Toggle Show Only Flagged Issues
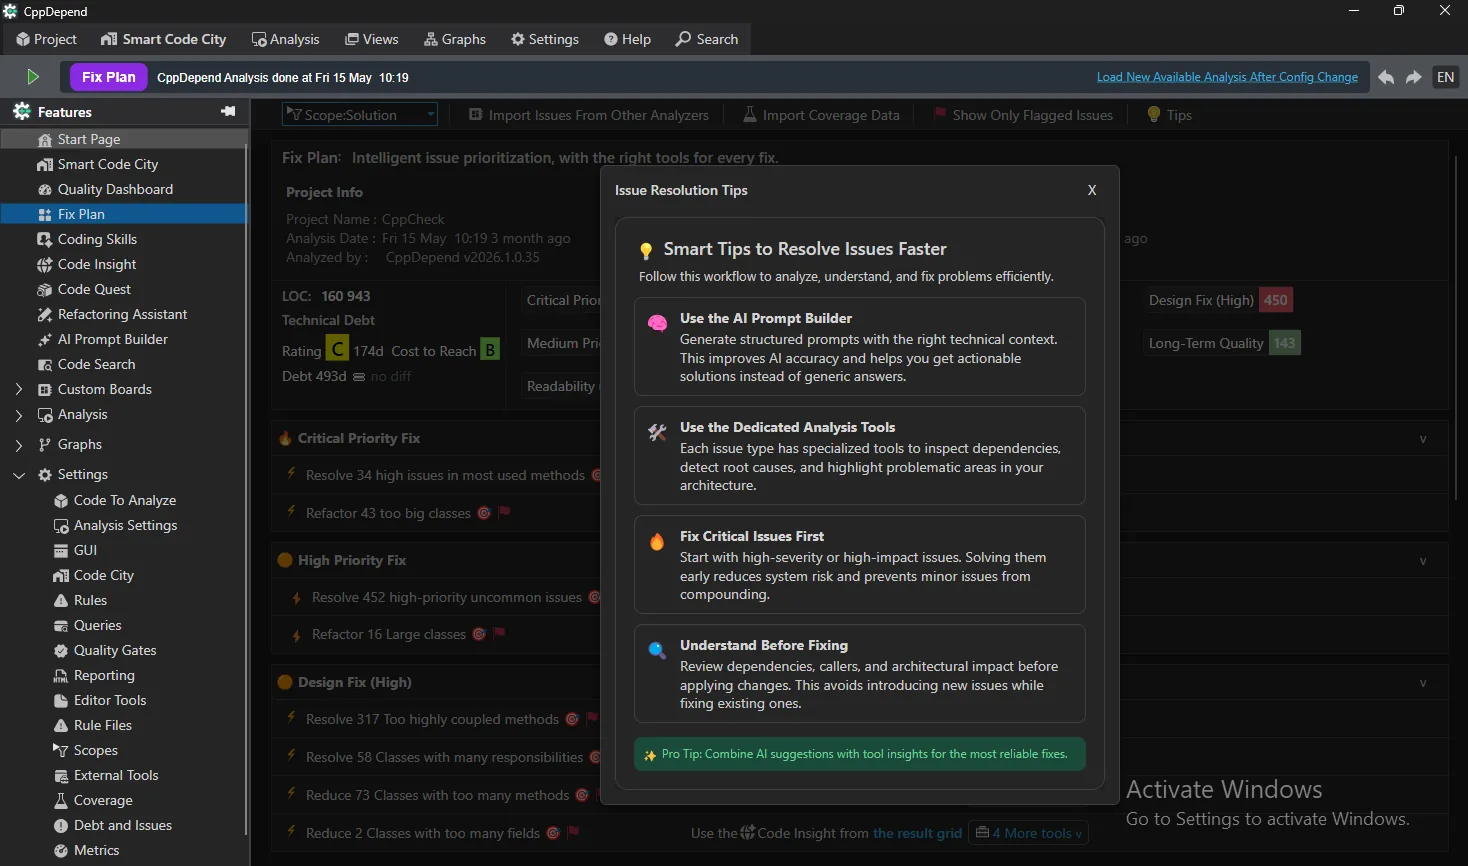Viewport: 1468px width, 866px height. pyautogui.click(x=1023, y=115)
